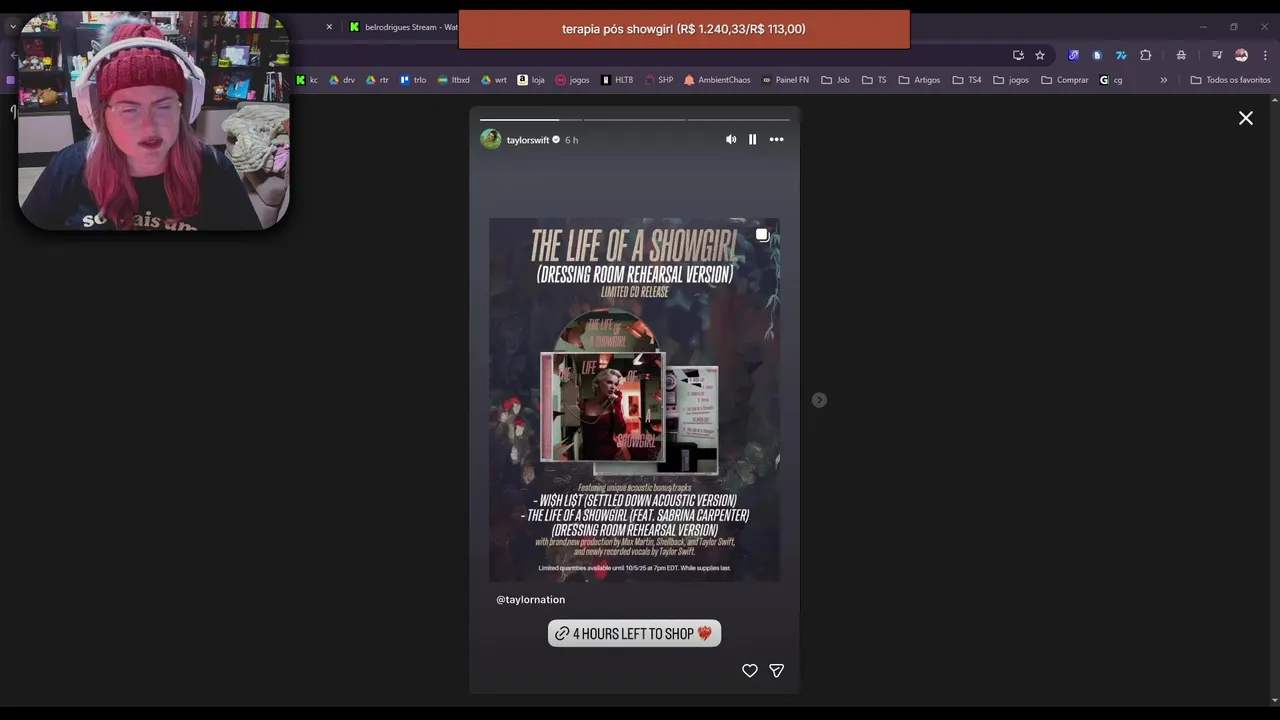1280x720 pixels.
Task: Open the browser Extensions puzzle icon
Action: click(1146, 55)
